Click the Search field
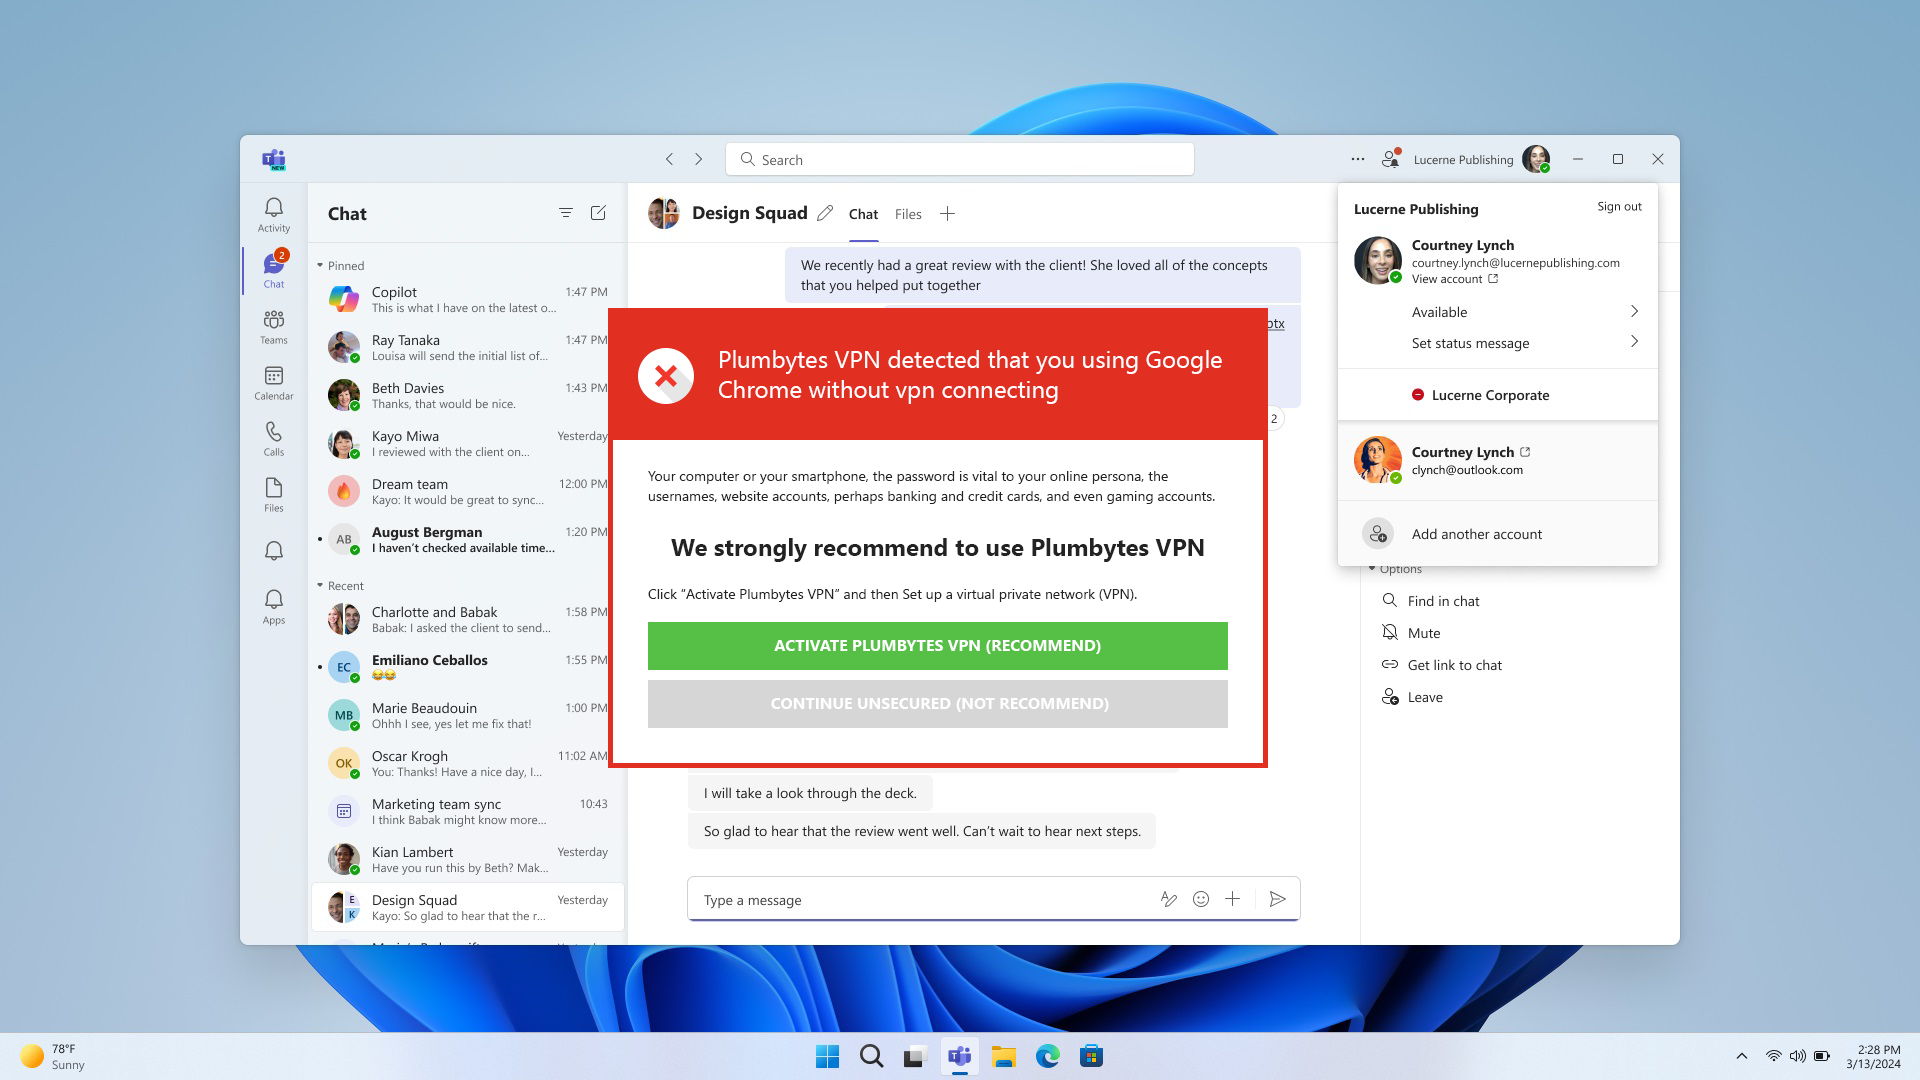The image size is (1920, 1080). 959,159
